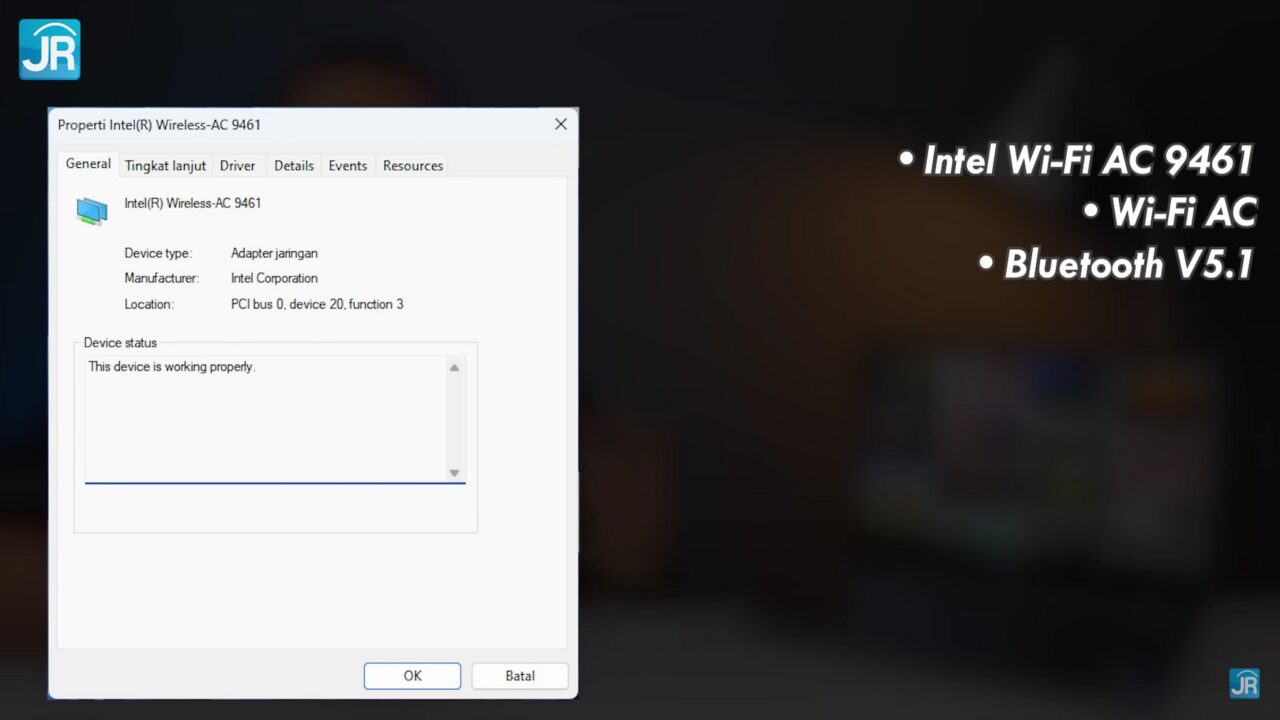Click the PCI bus location value

[x=317, y=304]
